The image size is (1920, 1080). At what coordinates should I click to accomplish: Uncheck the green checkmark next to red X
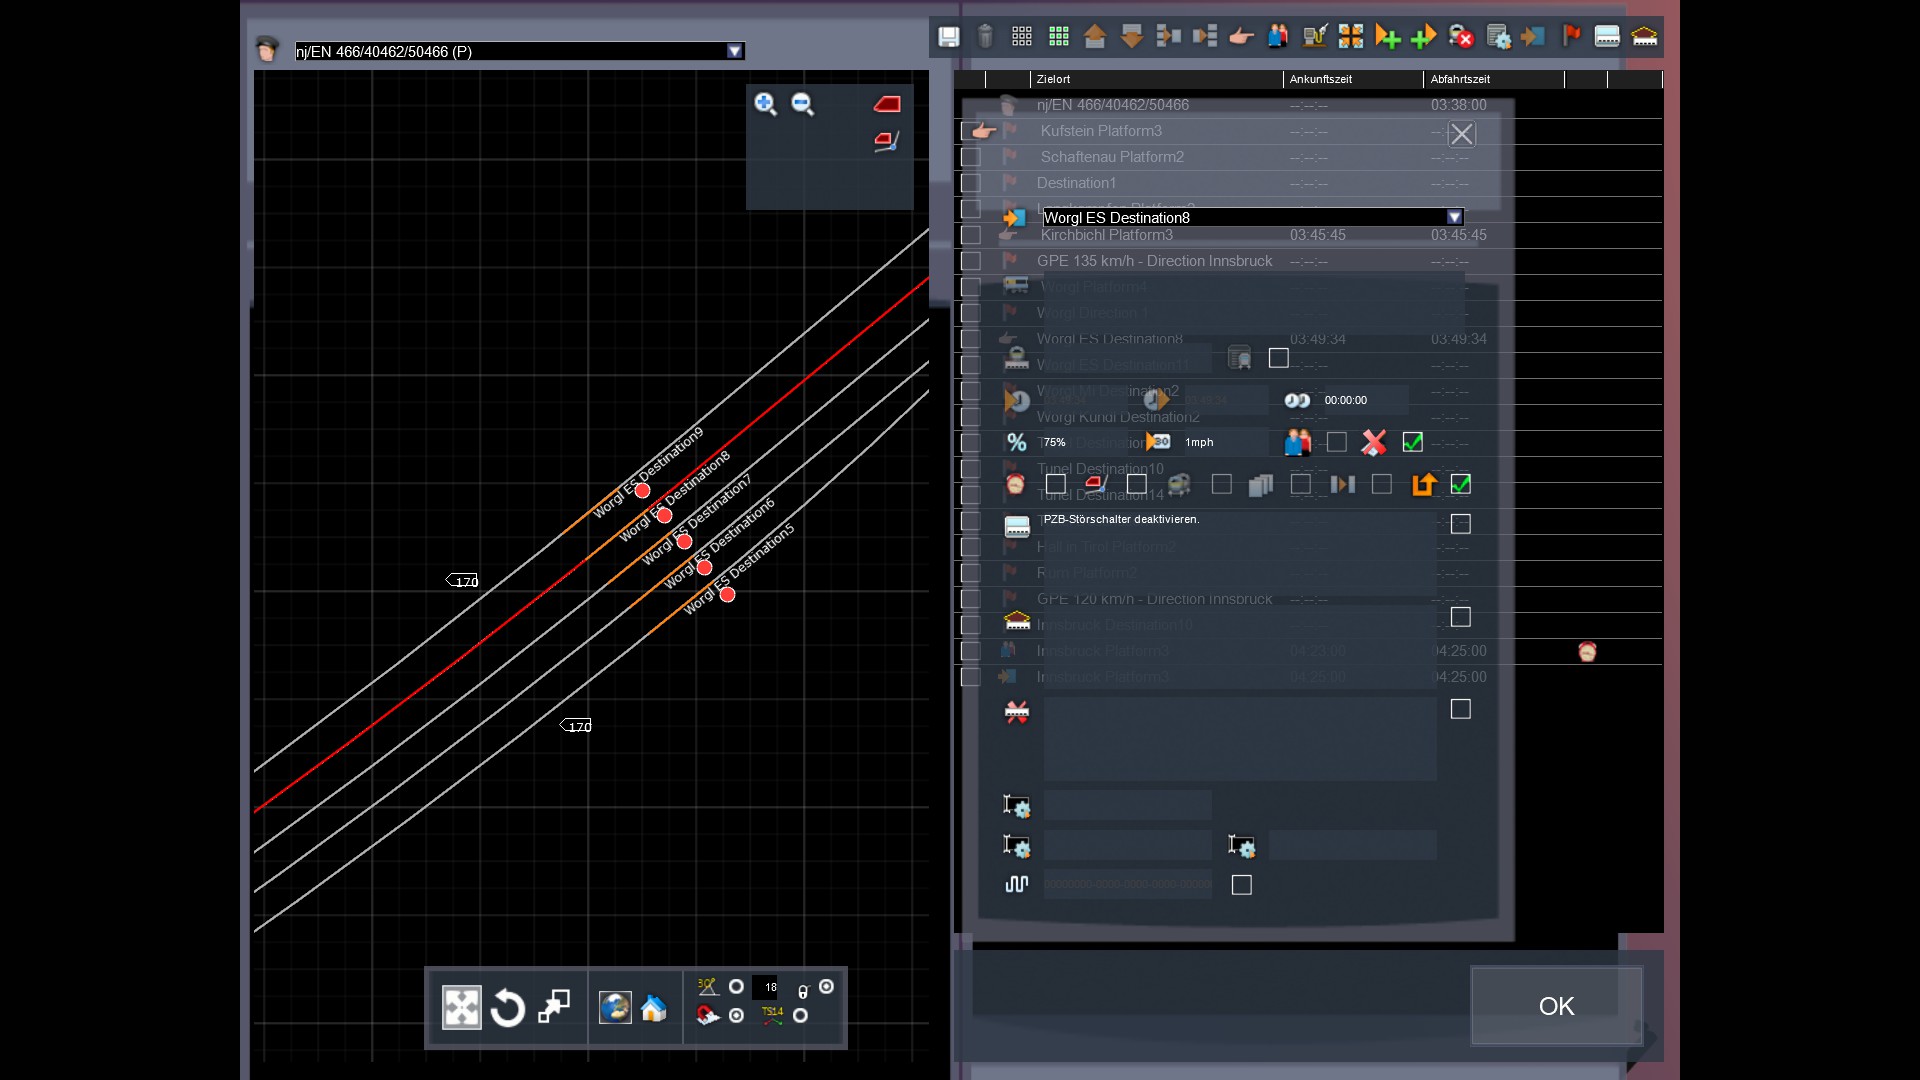(x=1412, y=442)
